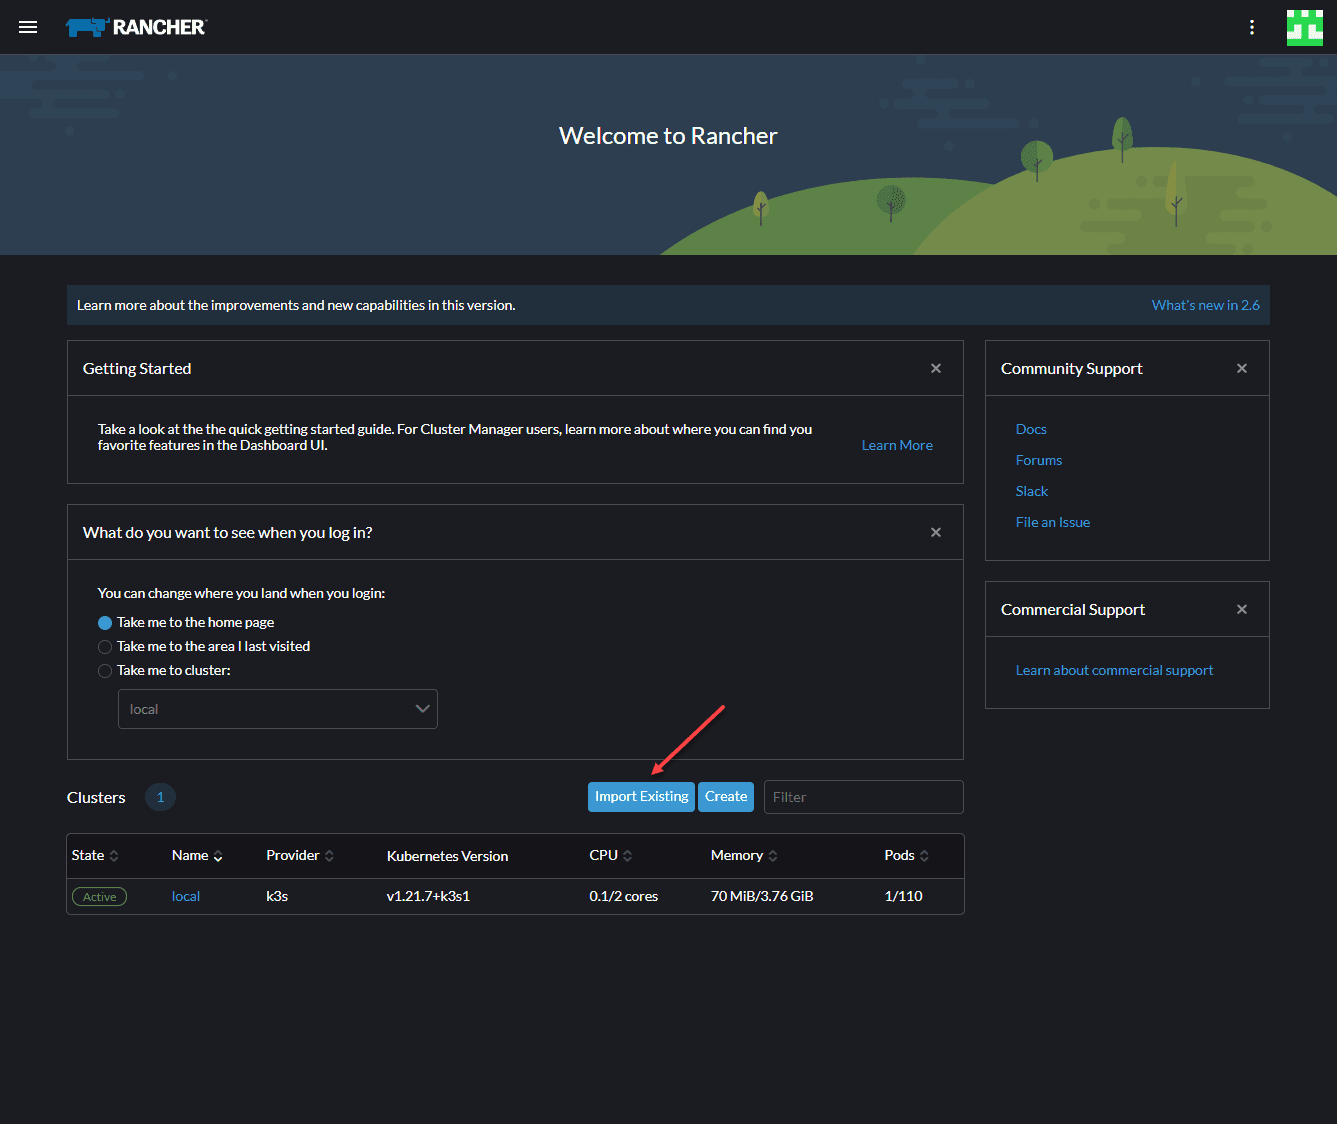Click the Active state badge
Viewport: 1337px width, 1124px height.
99,897
